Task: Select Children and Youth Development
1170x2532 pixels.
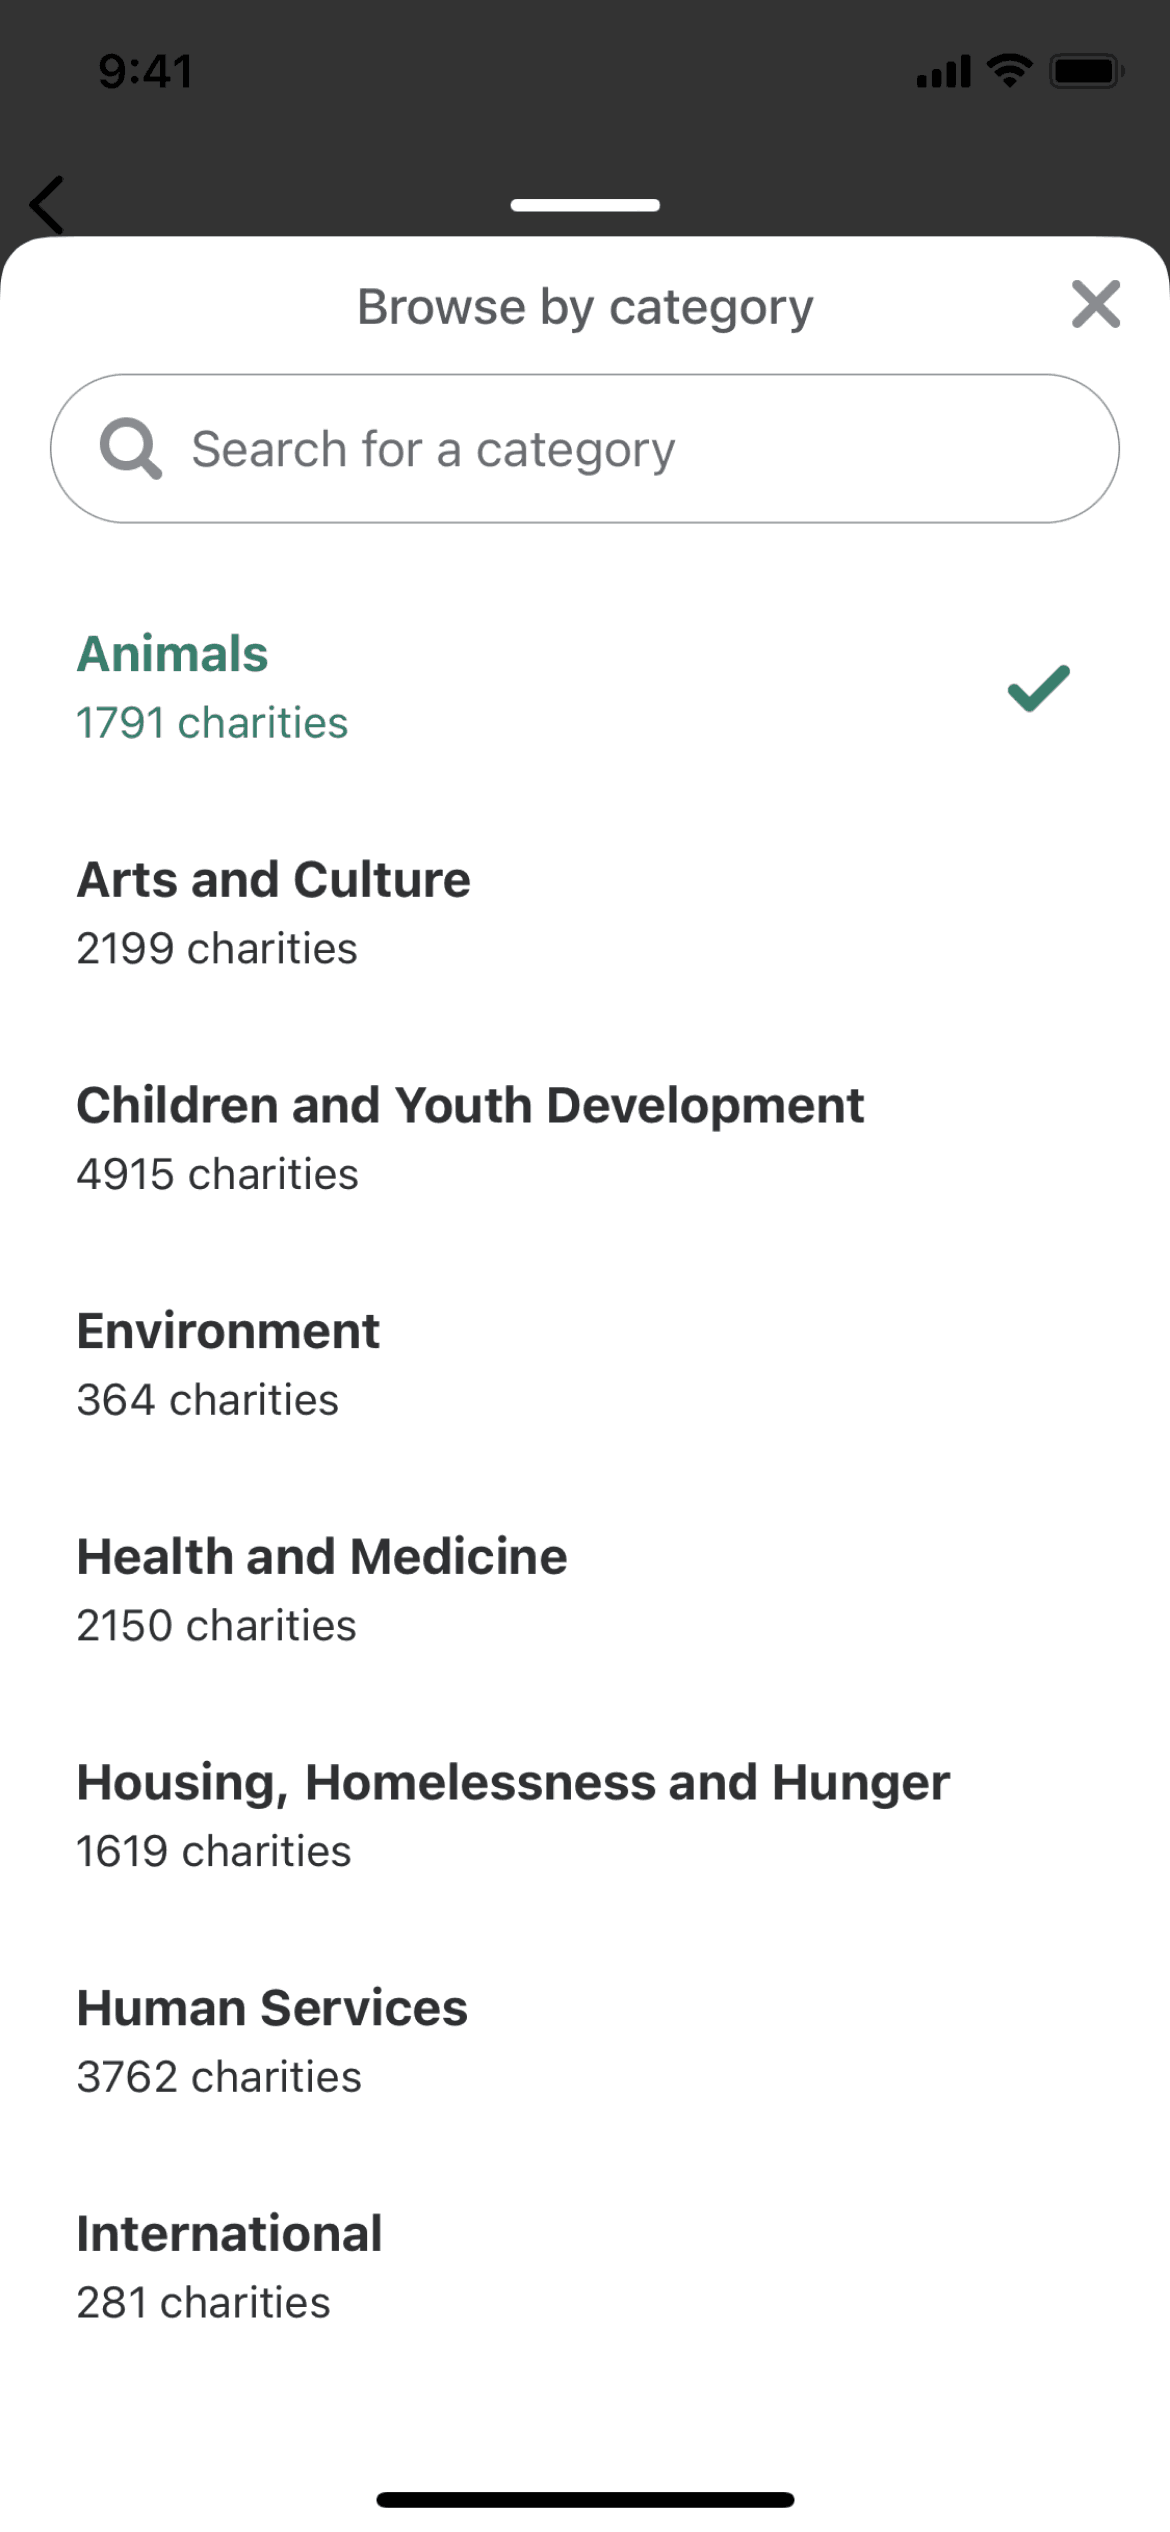Action: 470,1138
